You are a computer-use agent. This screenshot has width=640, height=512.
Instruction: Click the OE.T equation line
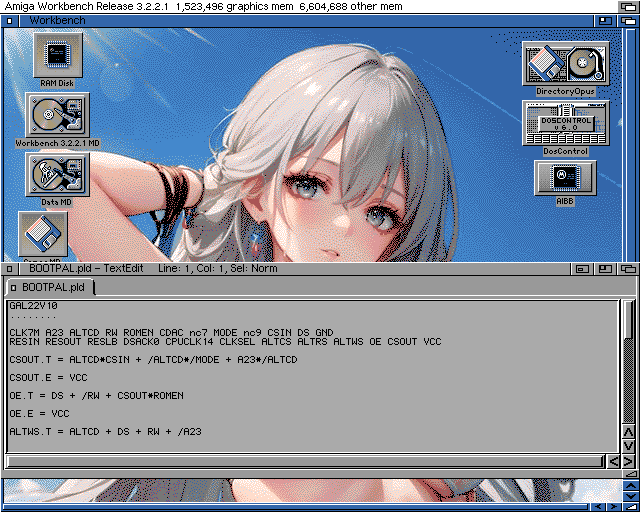coord(96,396)
